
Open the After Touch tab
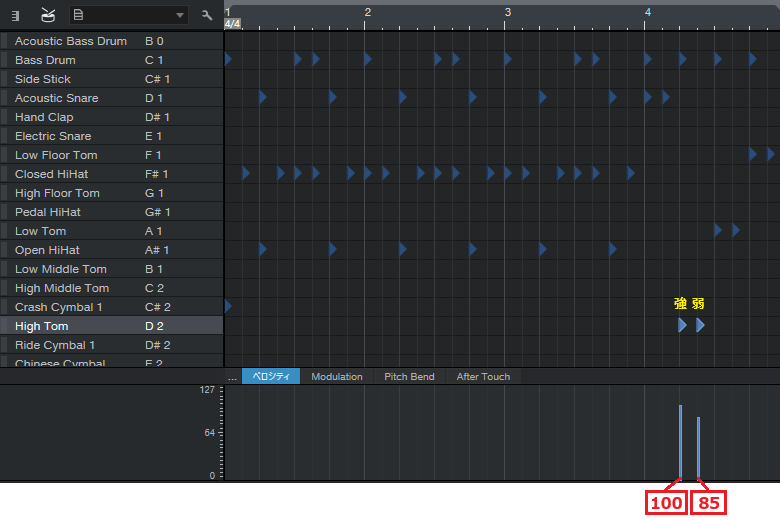(483, 377)
